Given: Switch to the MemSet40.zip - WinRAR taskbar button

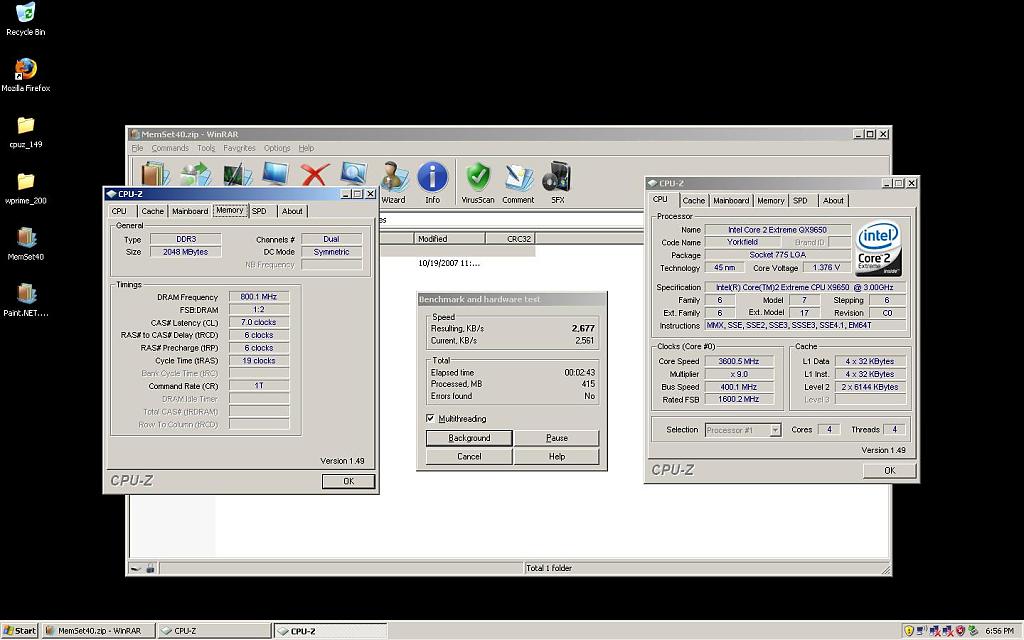Looking at the screenshot, I should click(x=99, y=631).
